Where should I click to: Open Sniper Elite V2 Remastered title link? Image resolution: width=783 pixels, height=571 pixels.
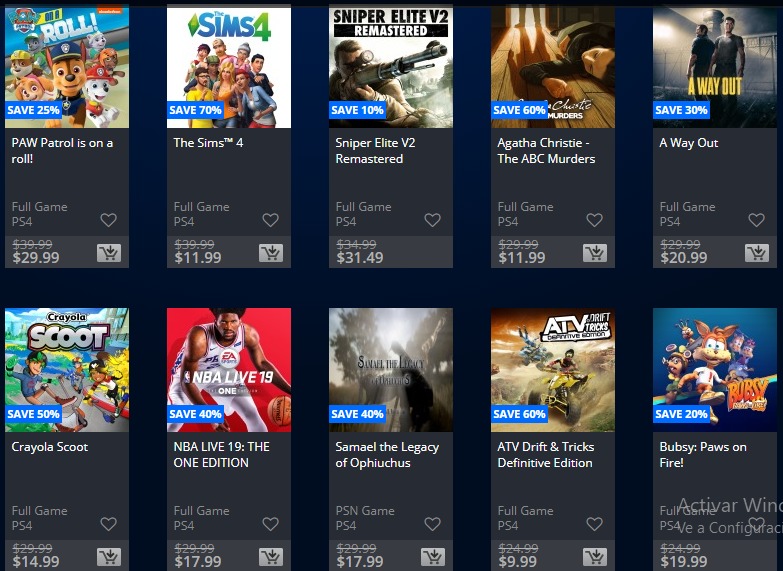click(x=375, y=151)
